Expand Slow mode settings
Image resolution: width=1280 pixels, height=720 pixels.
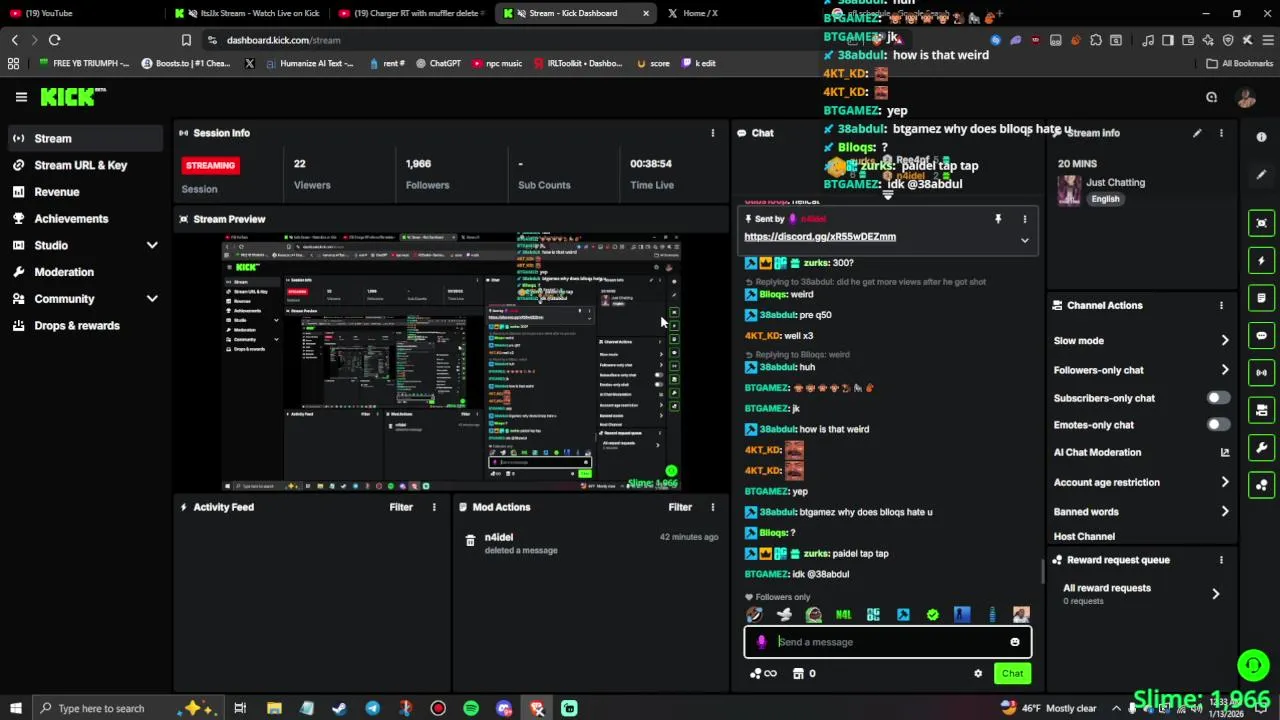[x=1225, y=341]
